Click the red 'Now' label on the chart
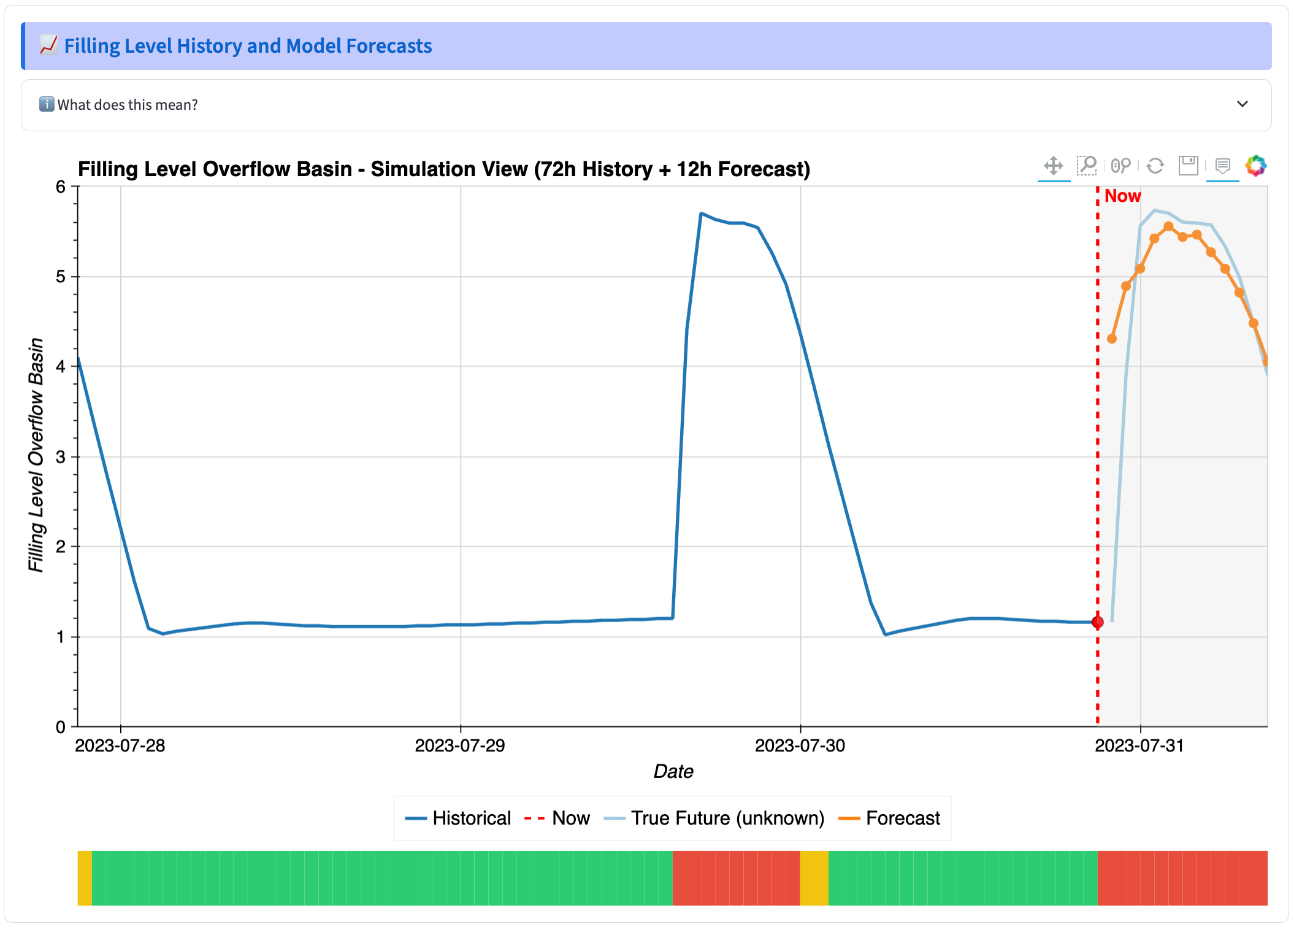Image resolution: width=1295 pixels, height=928 pixels. tap(1122, 196)
